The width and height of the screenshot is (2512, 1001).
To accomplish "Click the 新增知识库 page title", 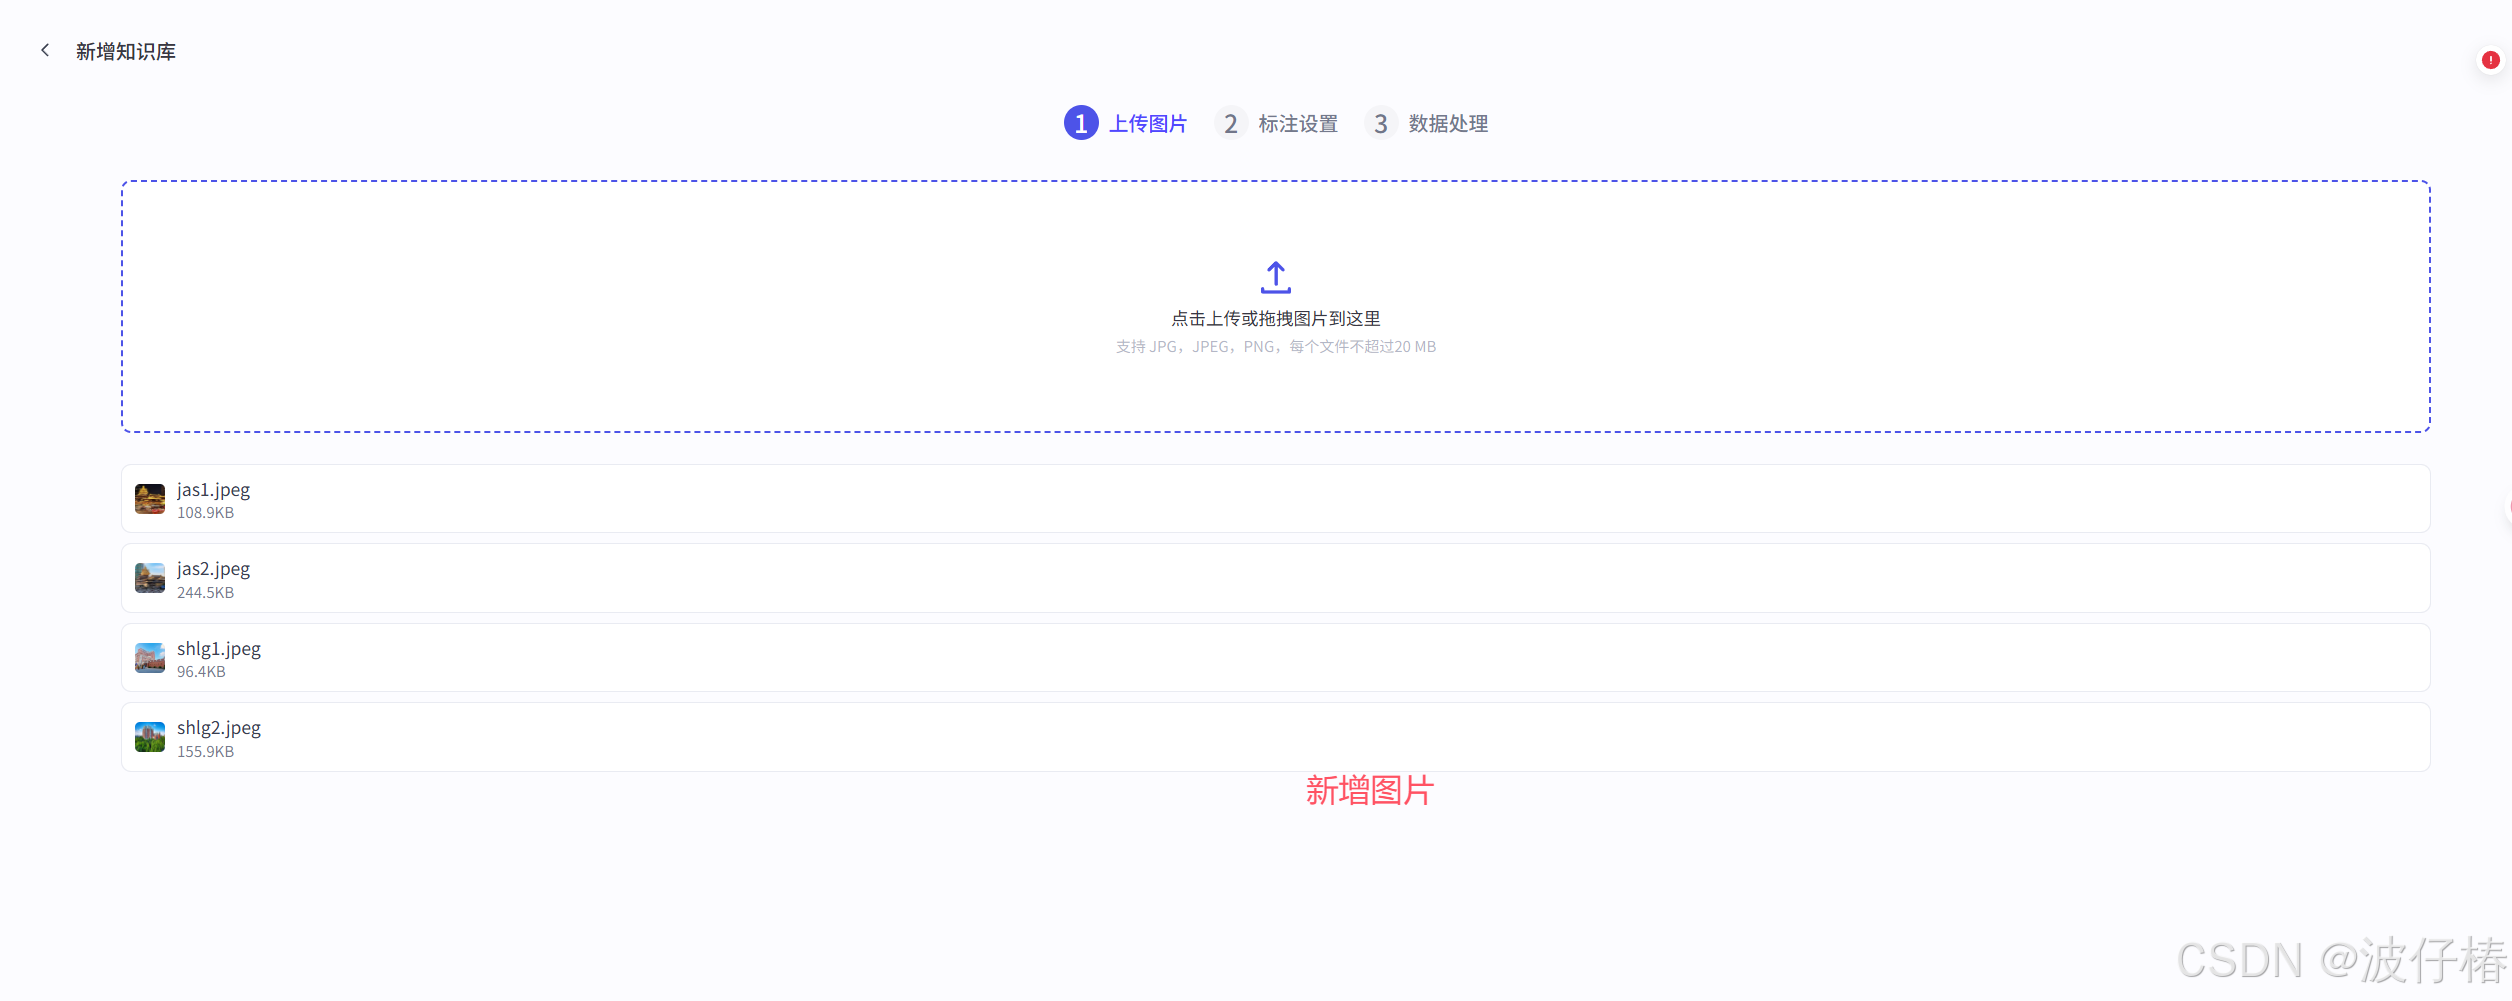I will coord(126,49).
